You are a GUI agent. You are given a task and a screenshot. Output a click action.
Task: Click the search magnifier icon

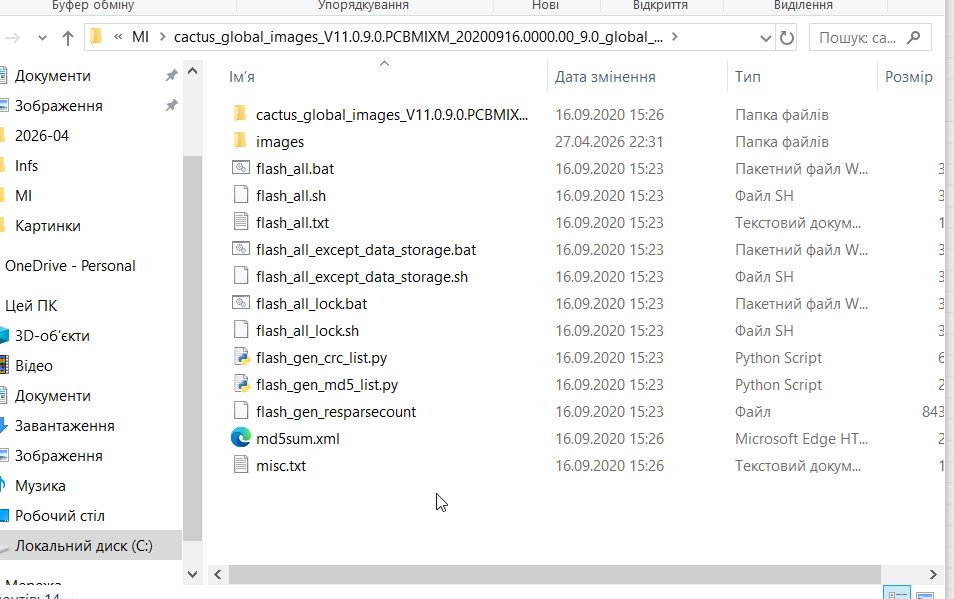(913, 38)
